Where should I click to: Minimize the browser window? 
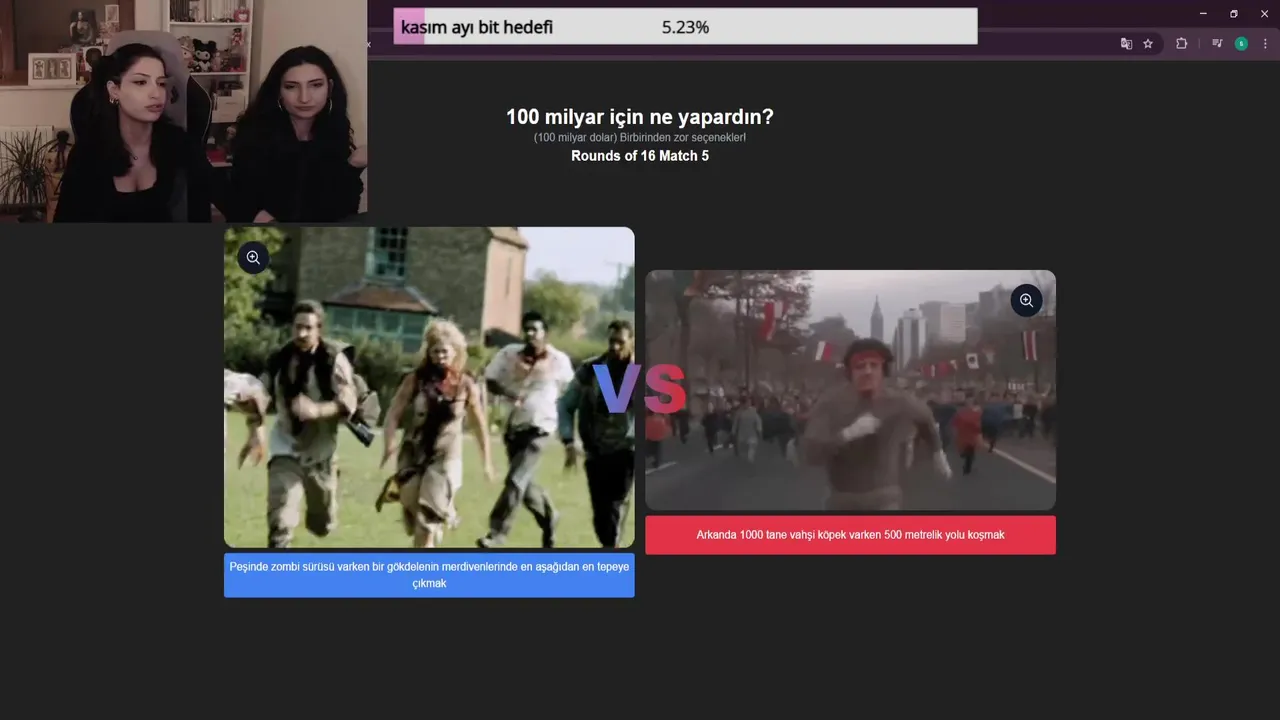click(1203, 13)
